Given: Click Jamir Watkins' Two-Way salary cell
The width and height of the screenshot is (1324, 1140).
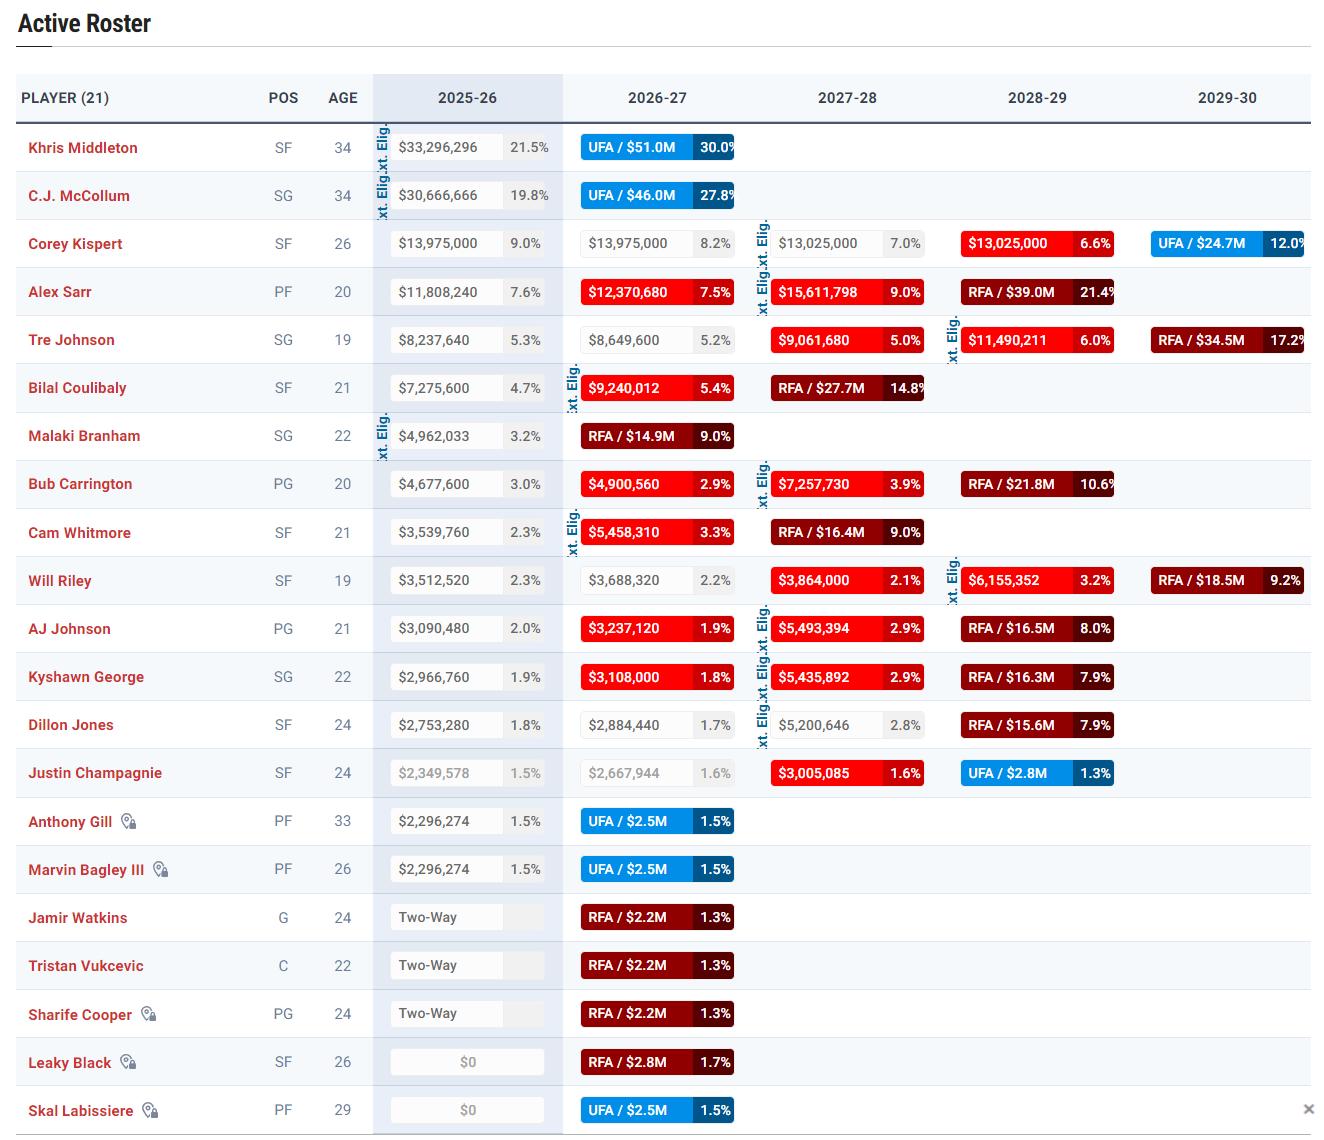Looking at the screenshot, I should click(446, 917).
